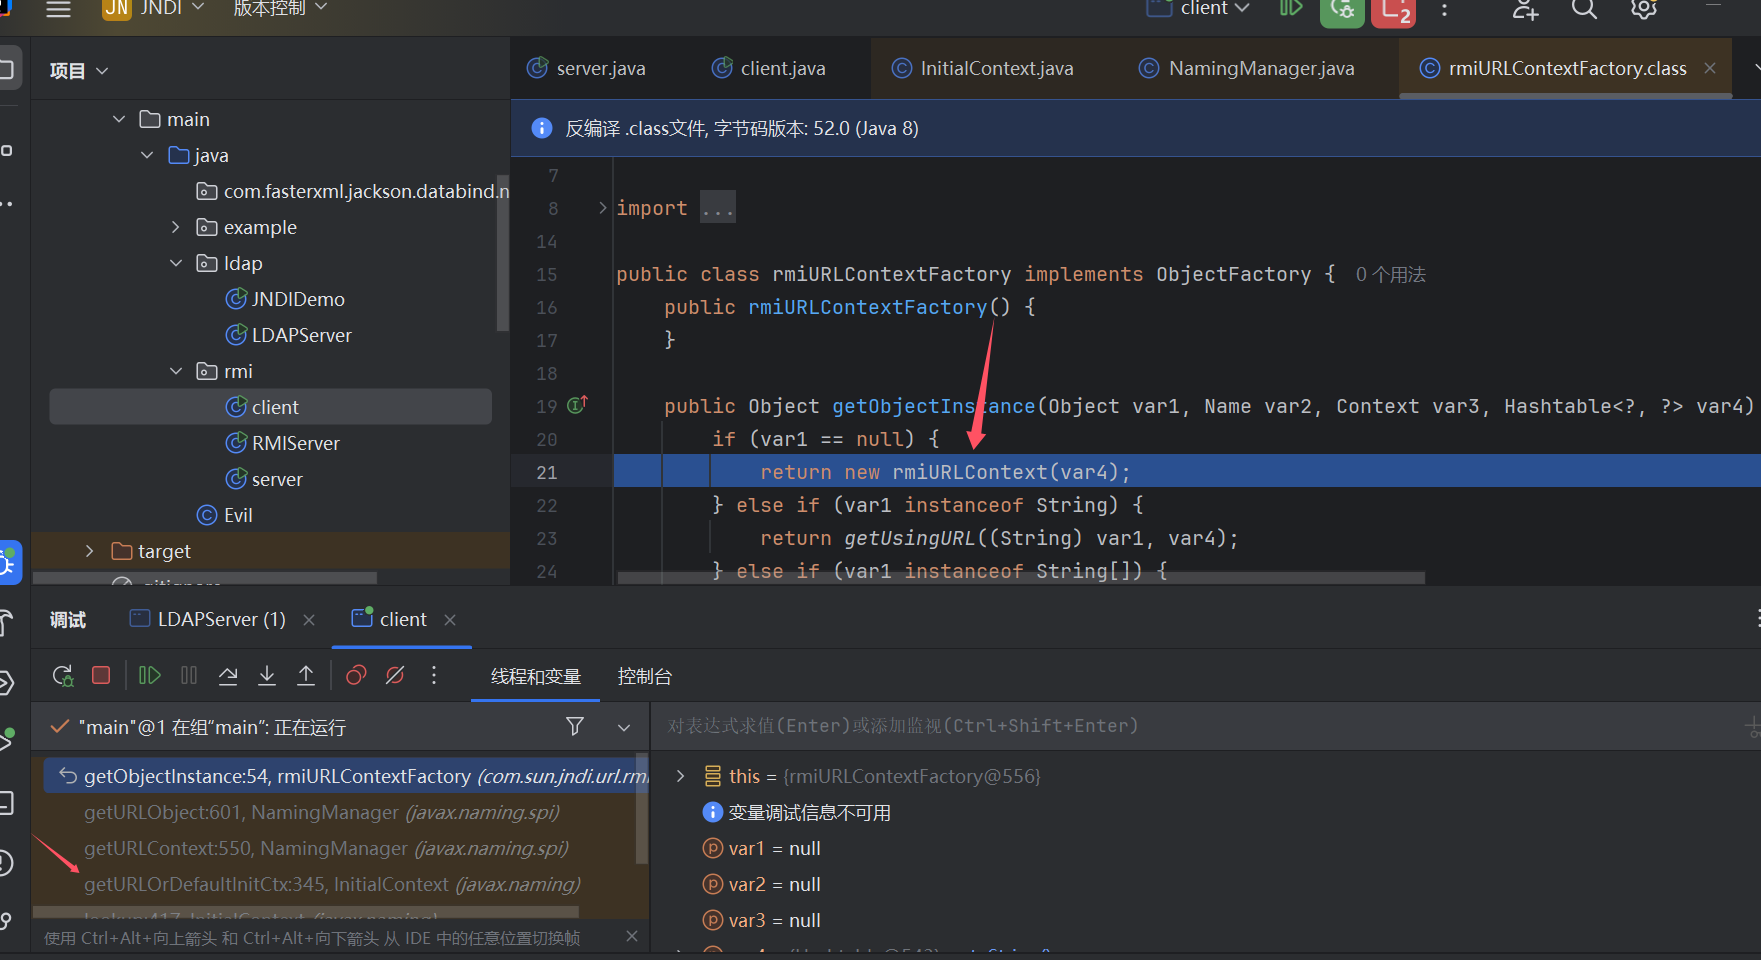Open Search Everywhere magnifier
This screenshot has height=960, width=1761.
coord(1584,10)
